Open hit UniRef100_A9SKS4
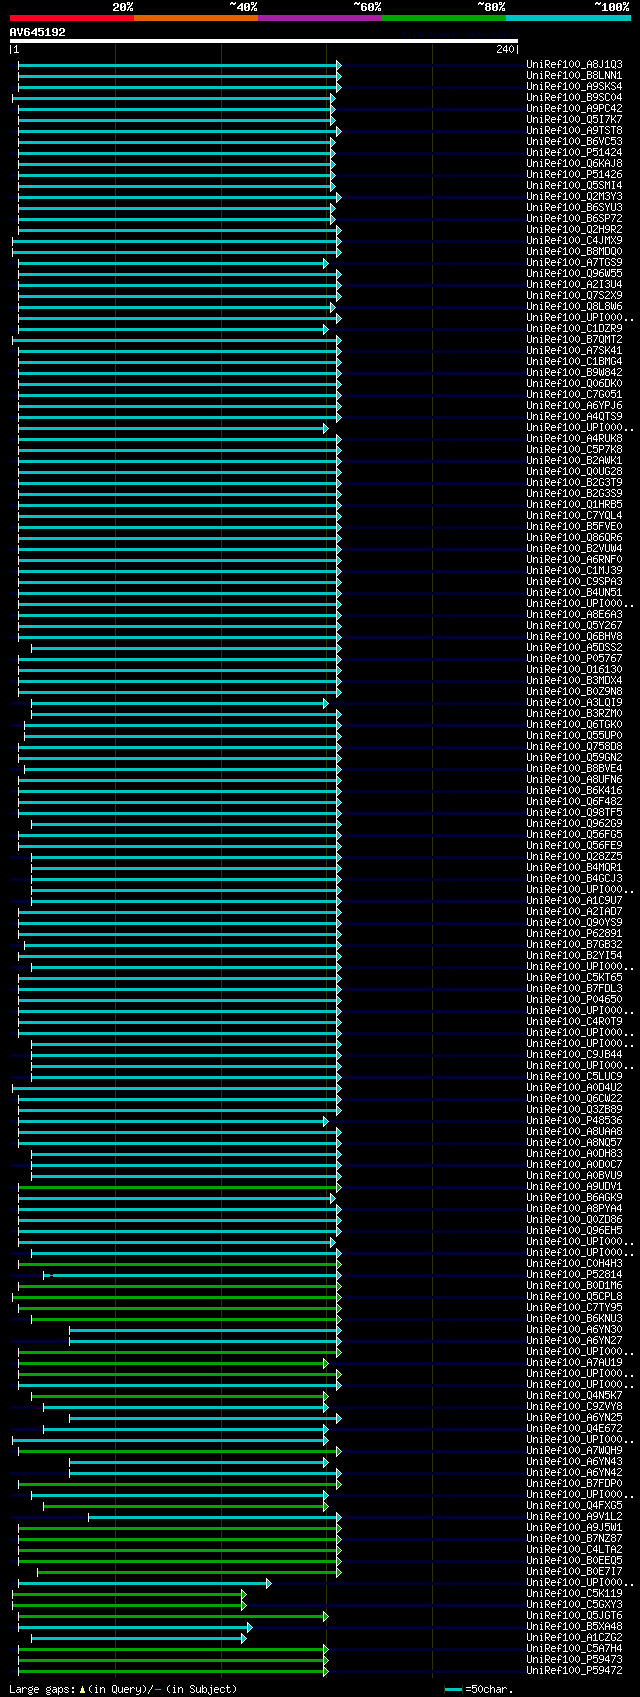The width and height of the screenshot is (640, 1697). coord(574,87)
